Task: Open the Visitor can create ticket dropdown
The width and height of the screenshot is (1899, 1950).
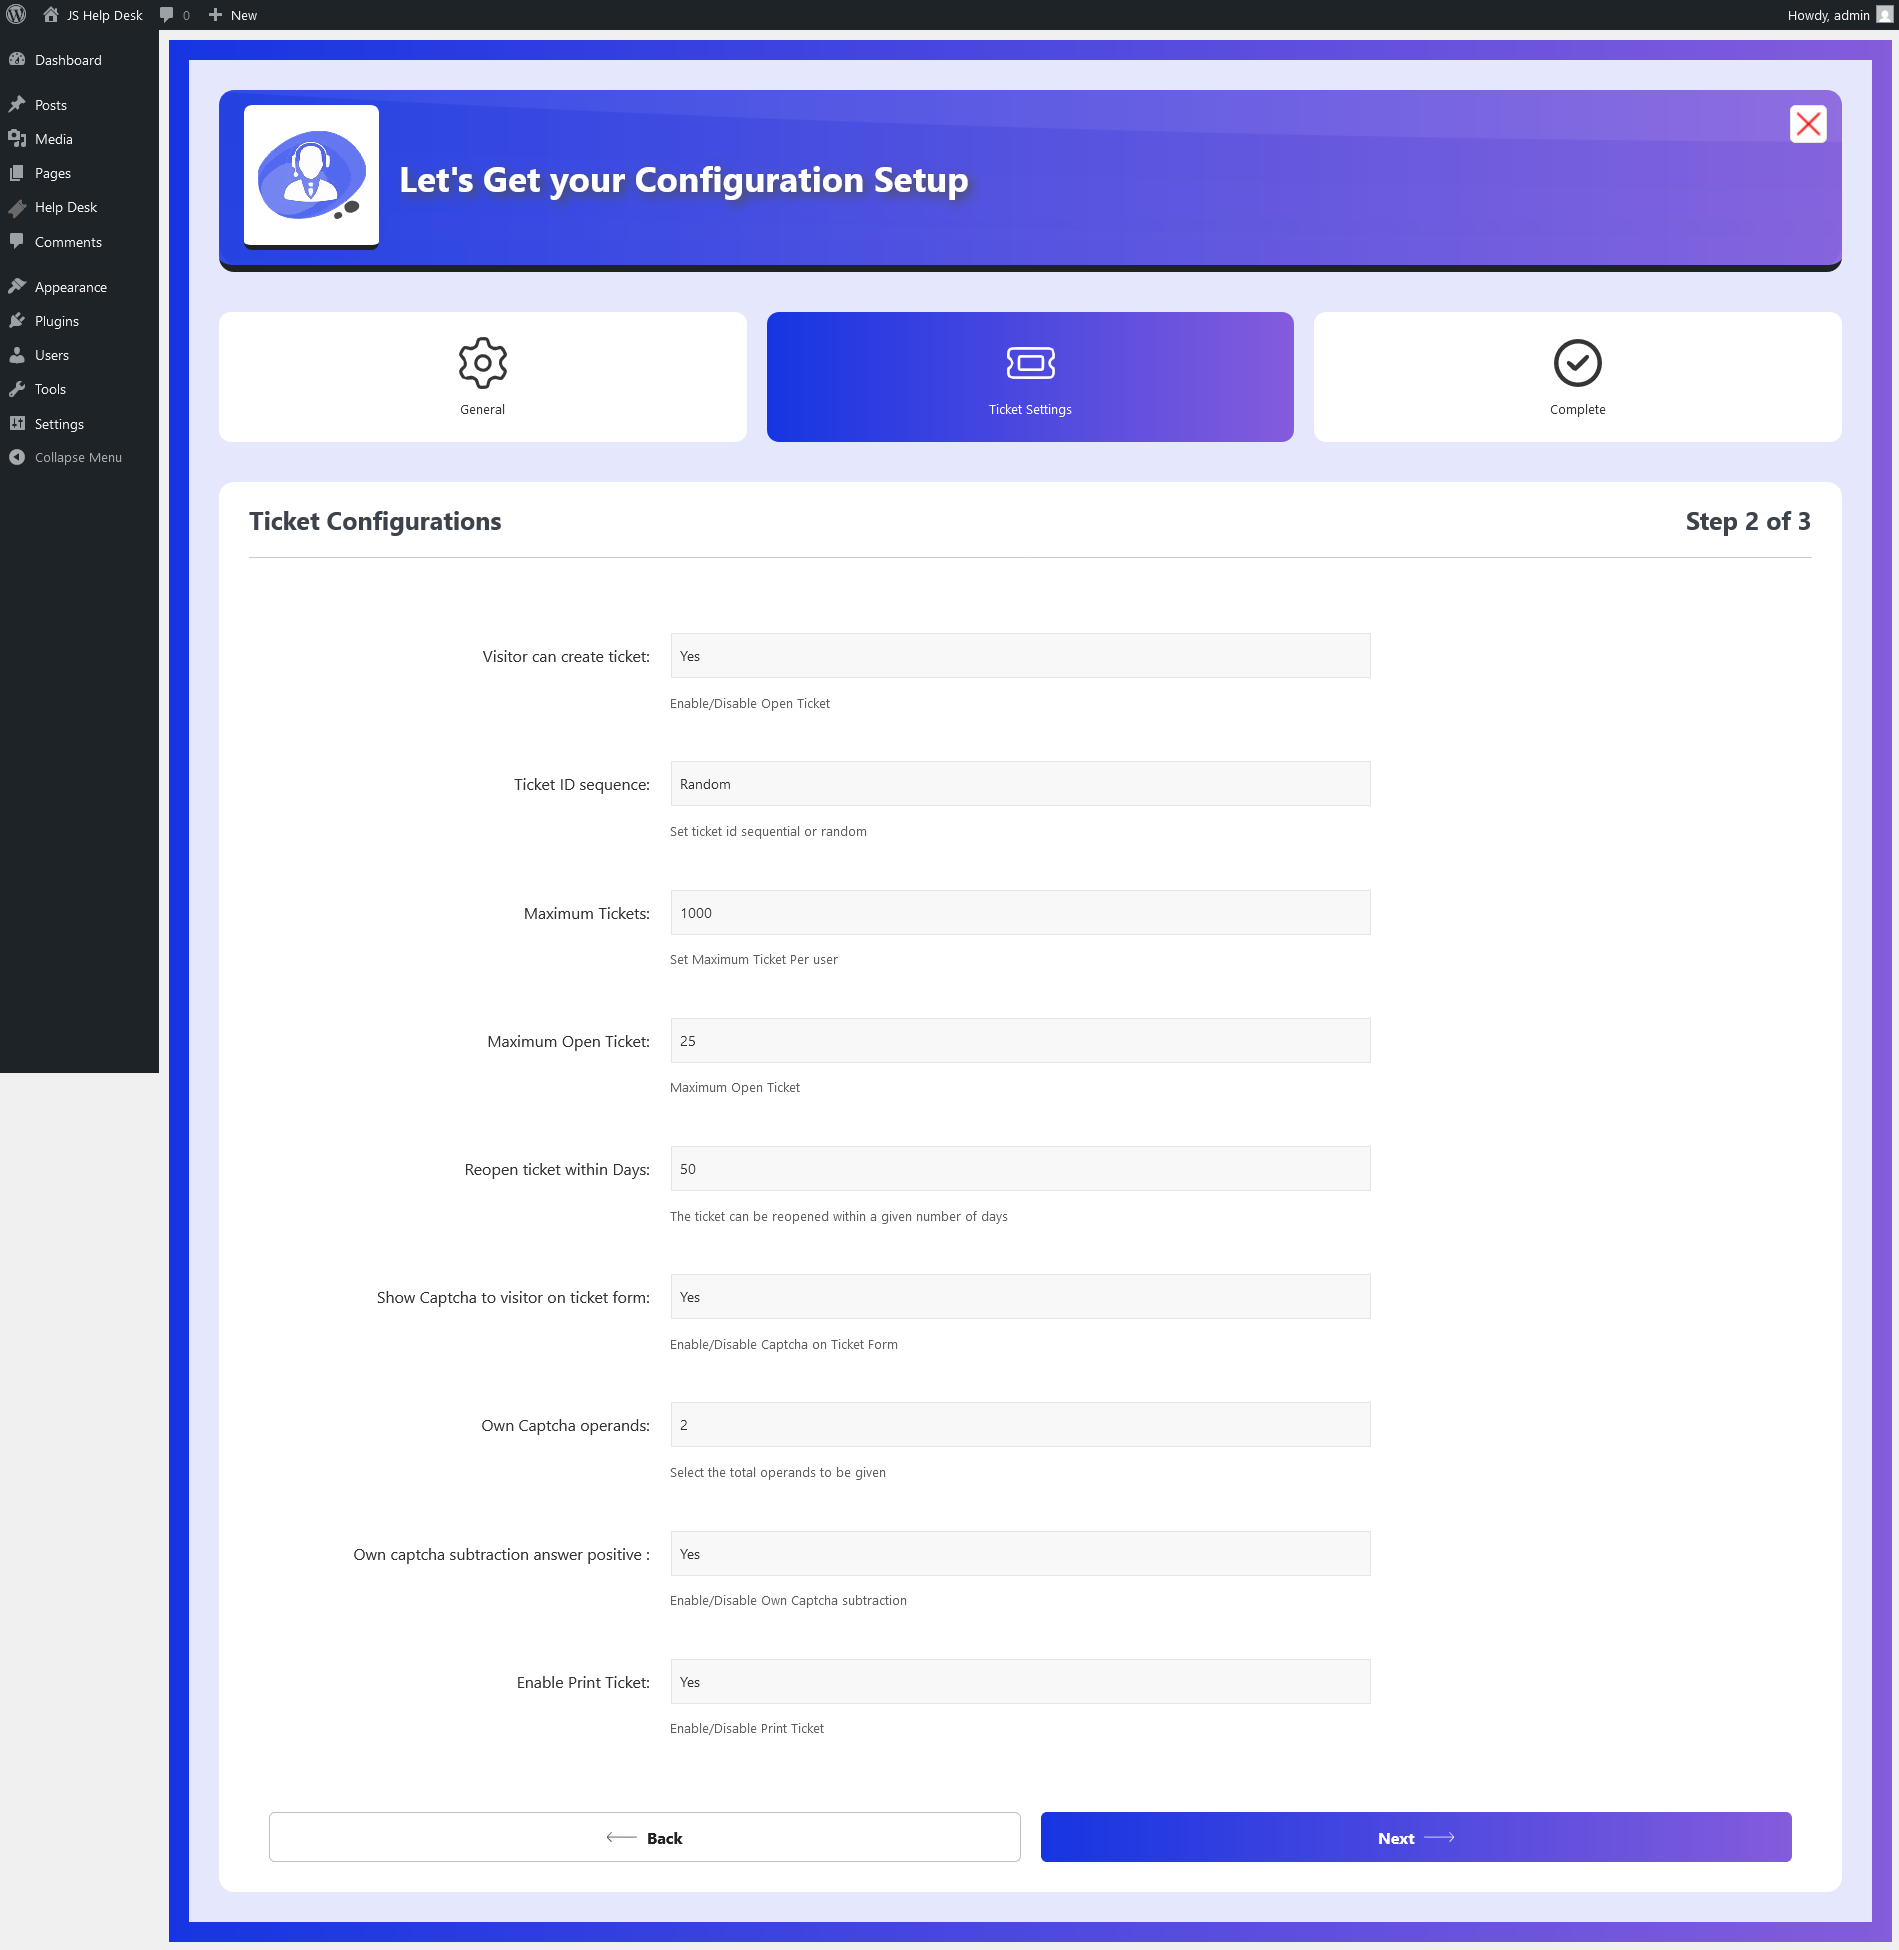Action: pyautogui.click(x=1019, y=656)
